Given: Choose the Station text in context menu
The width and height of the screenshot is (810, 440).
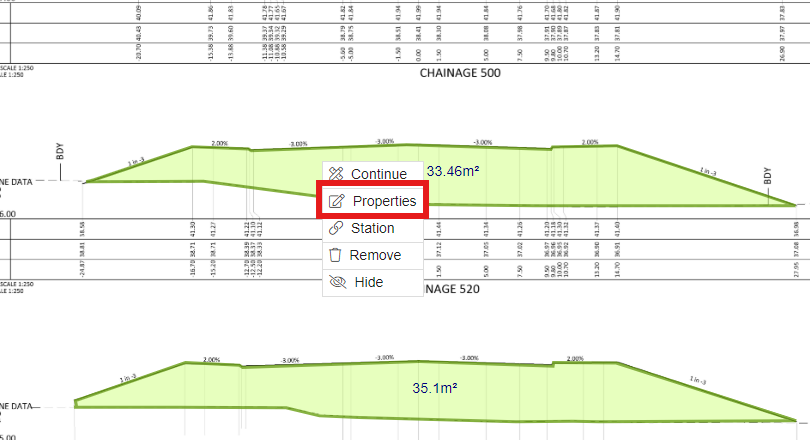Looking at the screenshot, I should (x=372, y=228).
